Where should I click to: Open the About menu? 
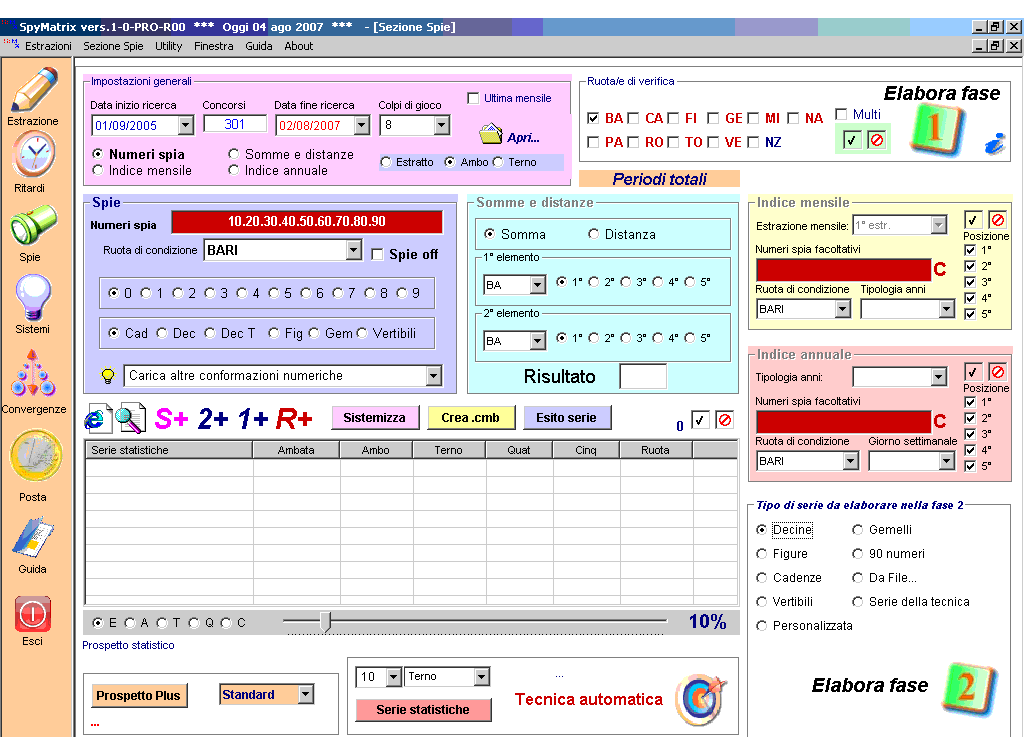pos(298,46)
